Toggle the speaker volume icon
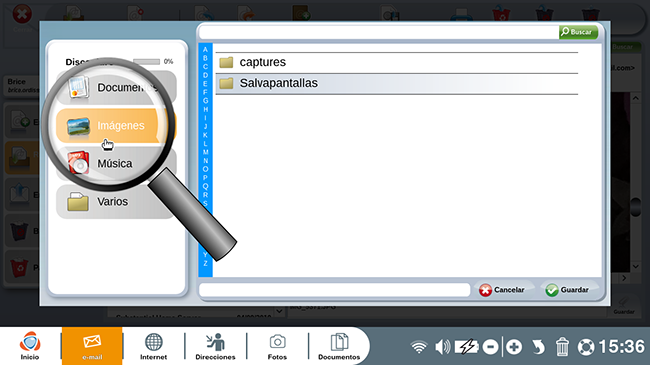Image resolution: width=650 pixels, height=365 pixels. click(442, 347)
